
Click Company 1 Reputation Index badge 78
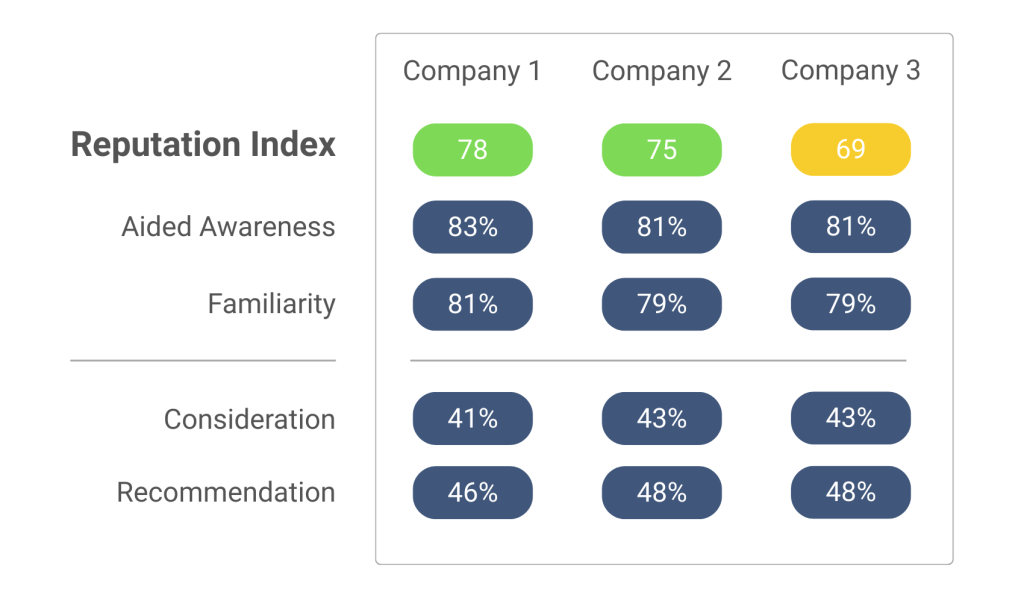tap(472, 150)
